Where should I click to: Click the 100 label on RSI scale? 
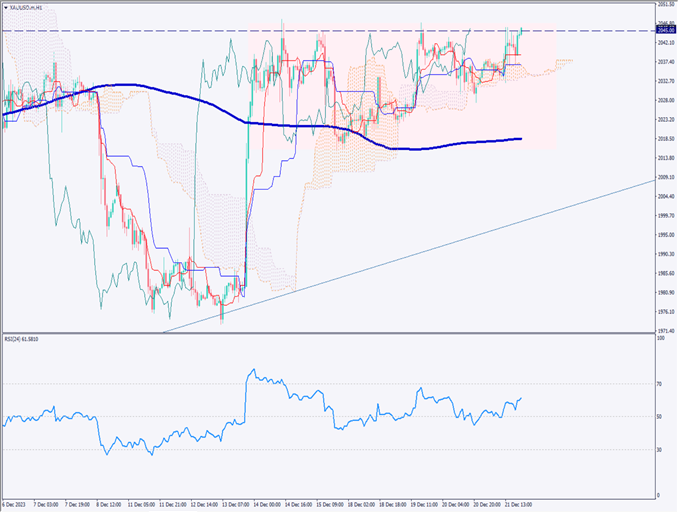660,340
